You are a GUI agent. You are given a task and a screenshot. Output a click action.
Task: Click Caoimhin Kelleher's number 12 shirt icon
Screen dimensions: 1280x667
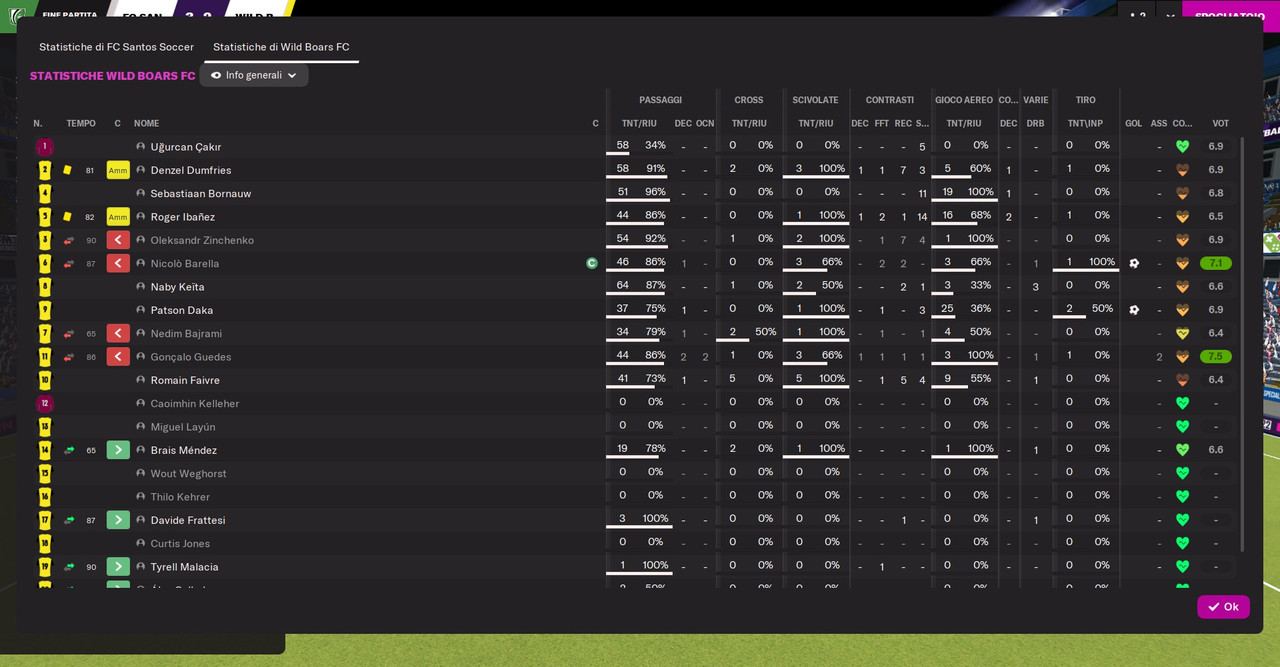[44, 404]
